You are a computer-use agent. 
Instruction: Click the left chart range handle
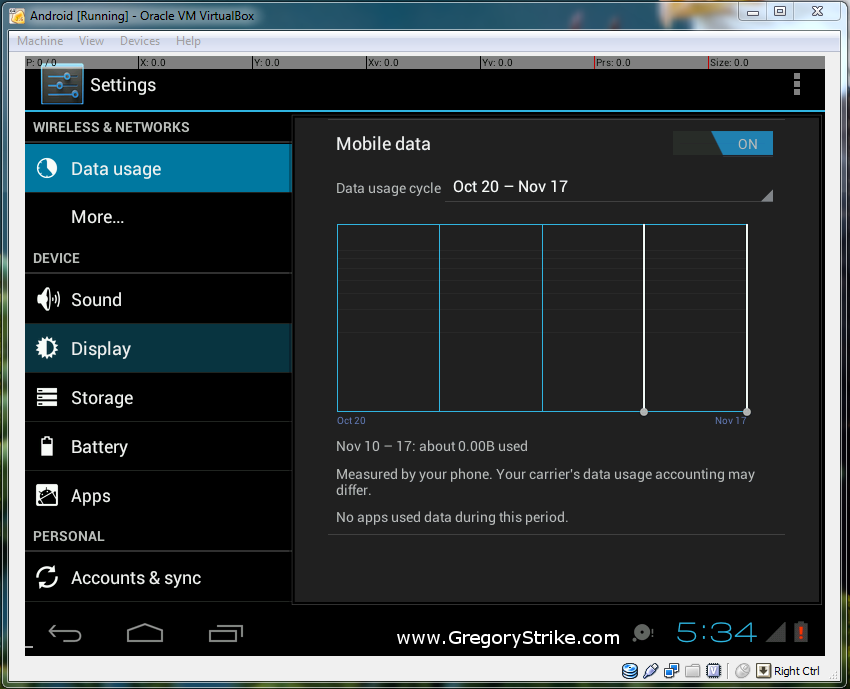pyautogui.click(x=643, y=411)
